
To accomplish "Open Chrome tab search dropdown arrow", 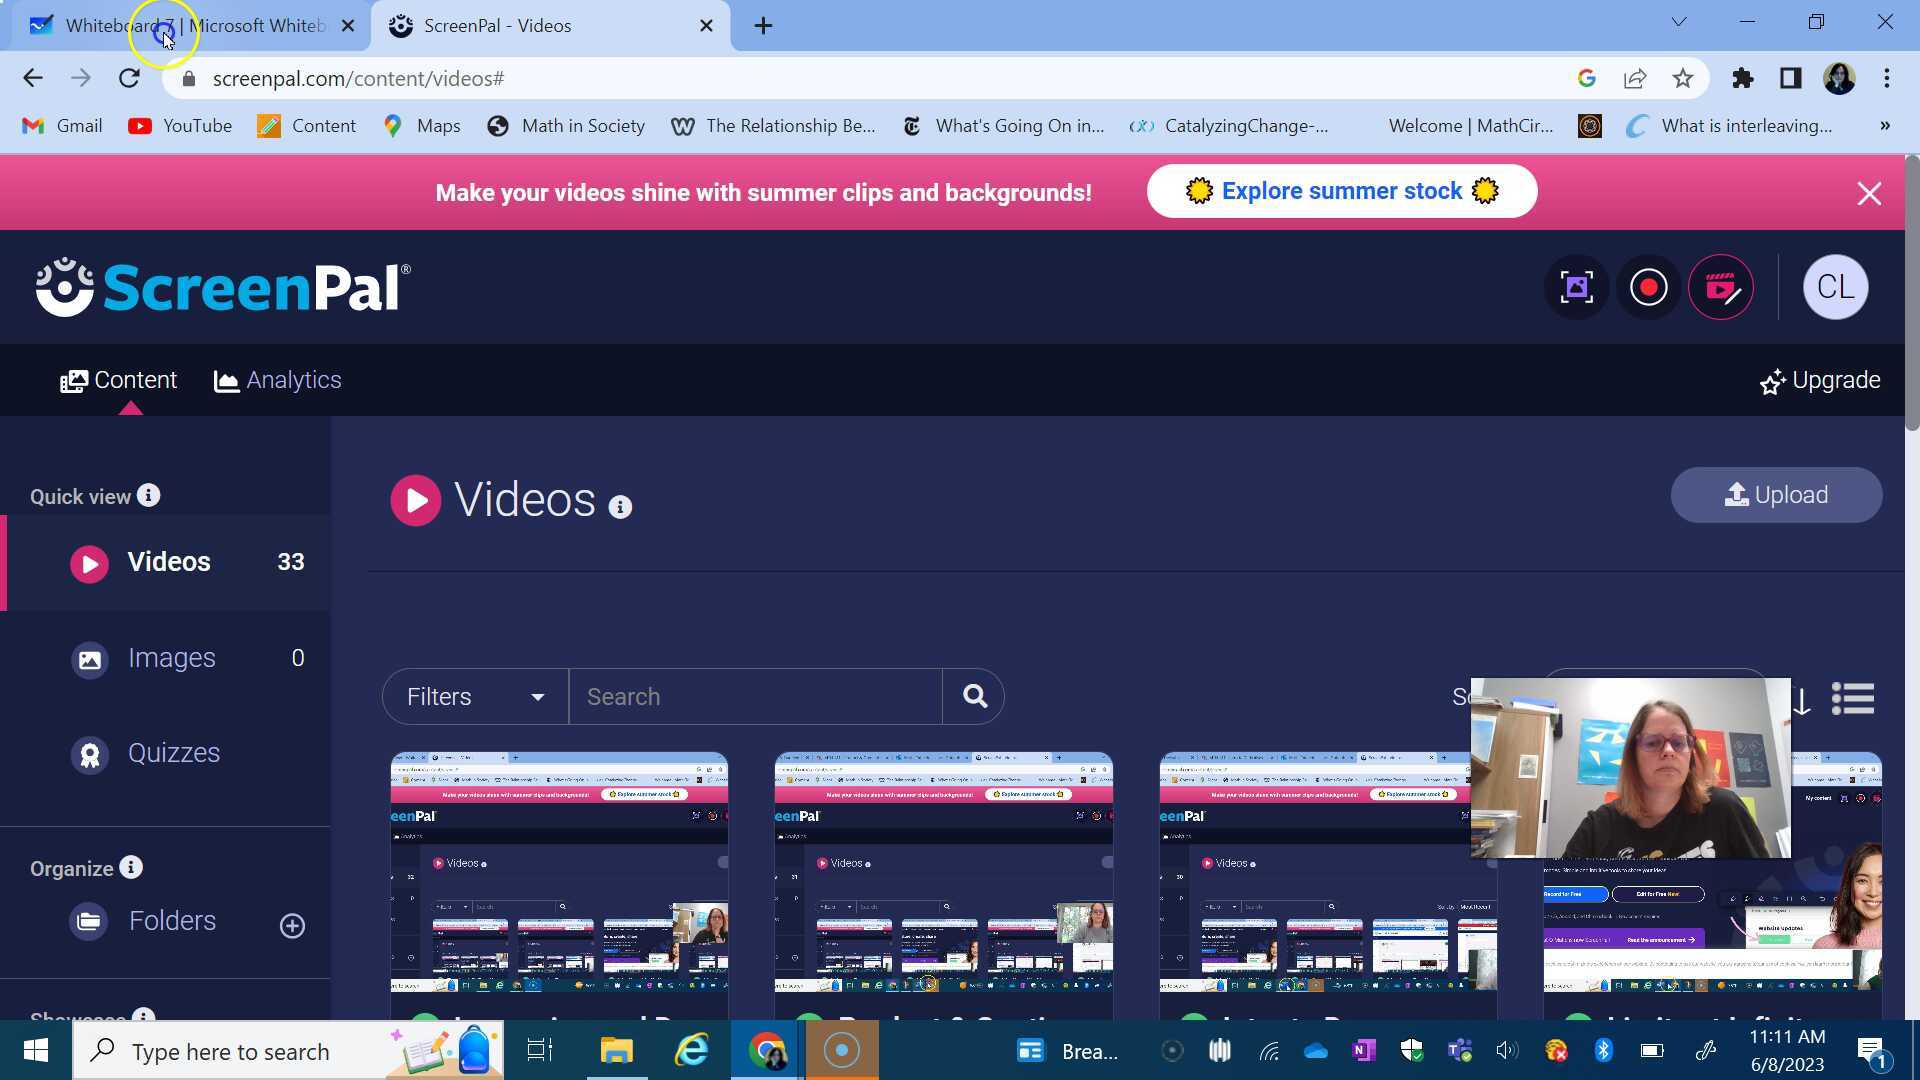I will [x=1678, y=22].
